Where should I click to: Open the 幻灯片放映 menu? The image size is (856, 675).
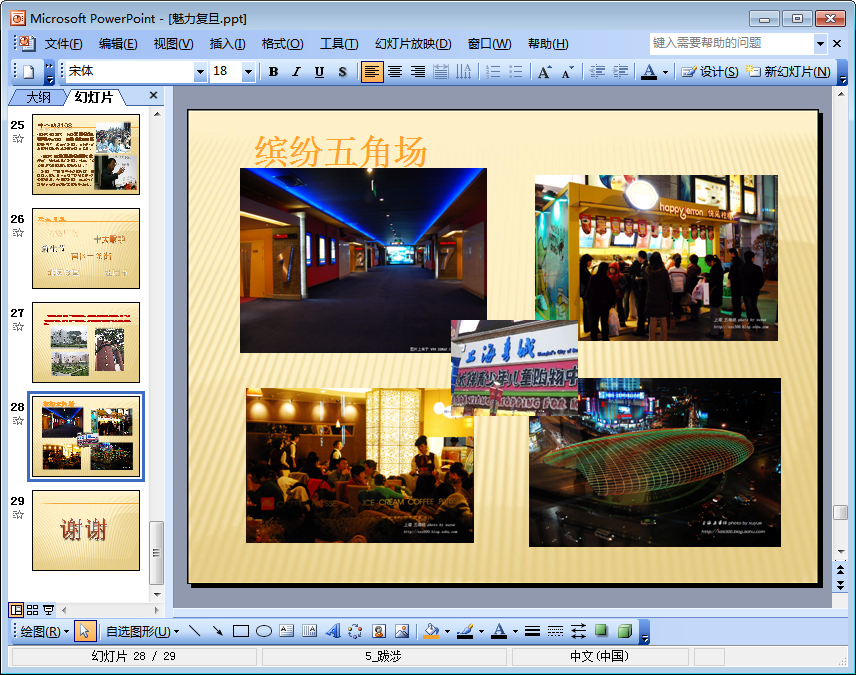[x=412, y=44]
